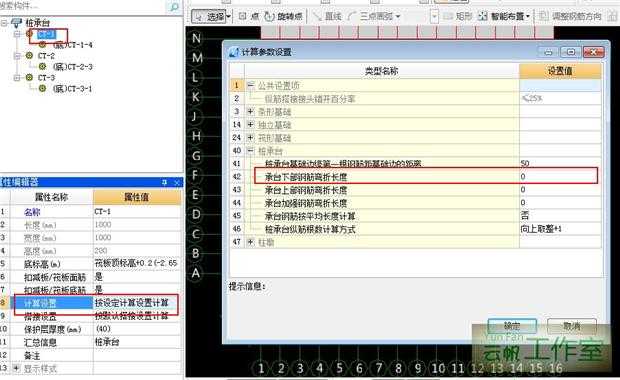
Task: Click the 备注 property value cell
Action: pos(137,355)
